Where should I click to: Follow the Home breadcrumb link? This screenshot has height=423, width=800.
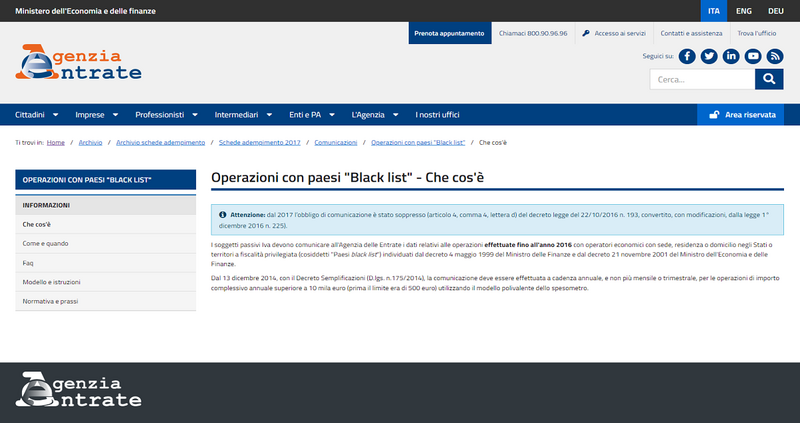(x=56, y=142)
